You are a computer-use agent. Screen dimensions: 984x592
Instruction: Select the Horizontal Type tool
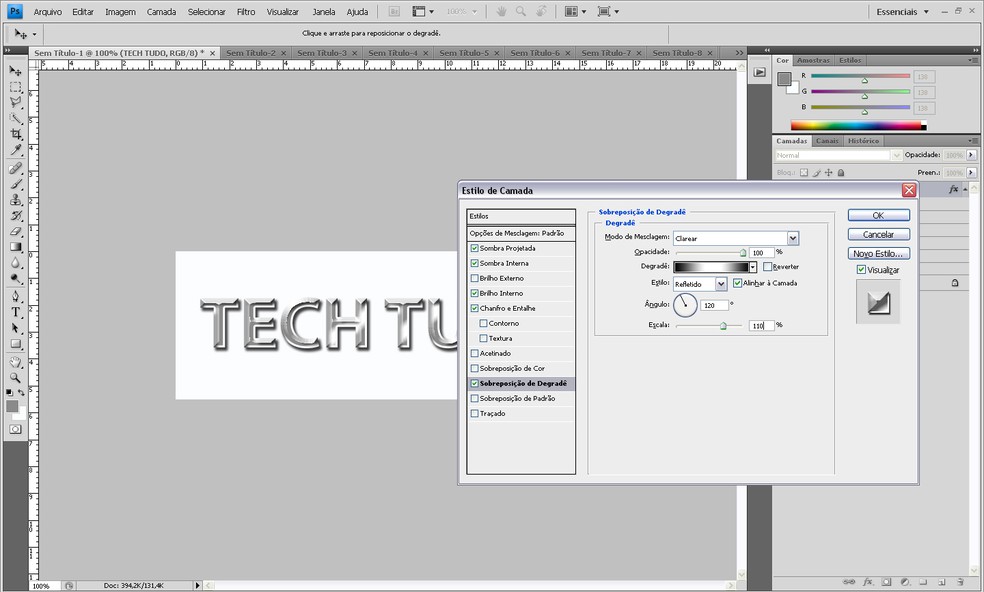15,312
